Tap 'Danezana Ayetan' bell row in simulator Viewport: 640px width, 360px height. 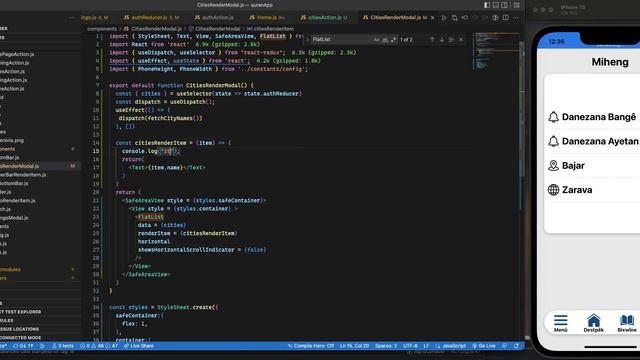593,141
